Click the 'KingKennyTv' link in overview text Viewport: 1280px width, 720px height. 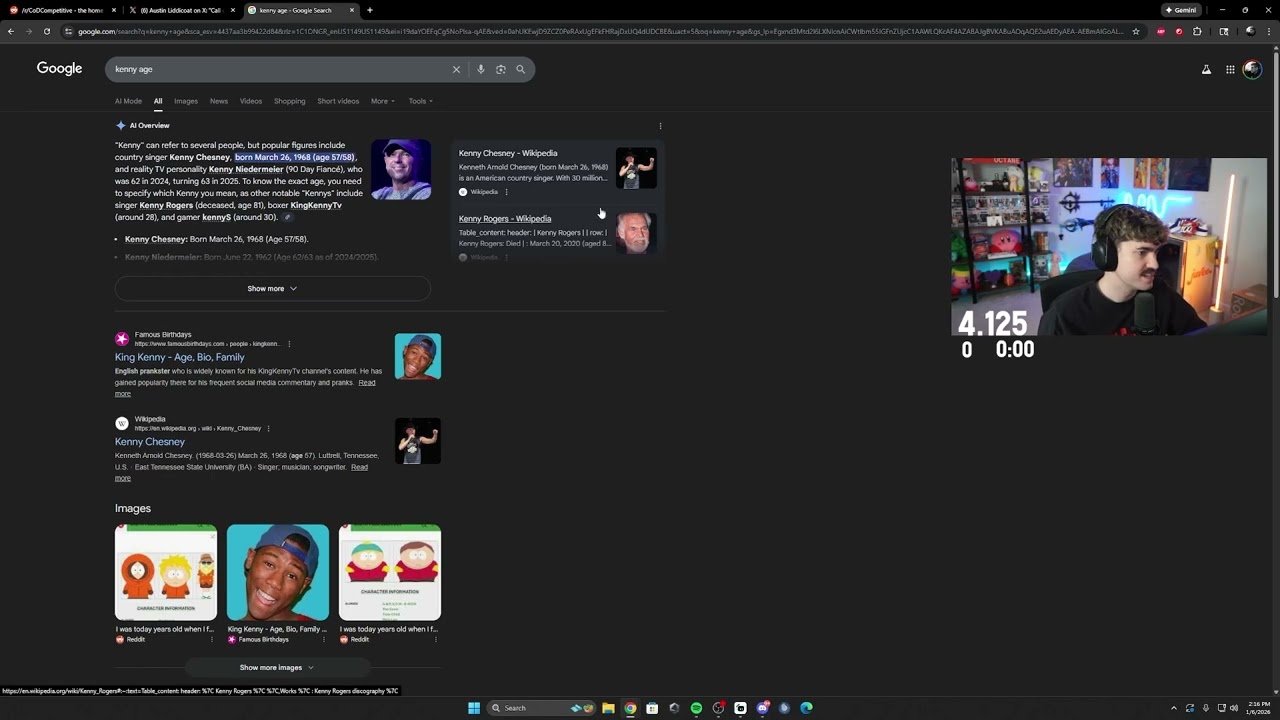316,205
